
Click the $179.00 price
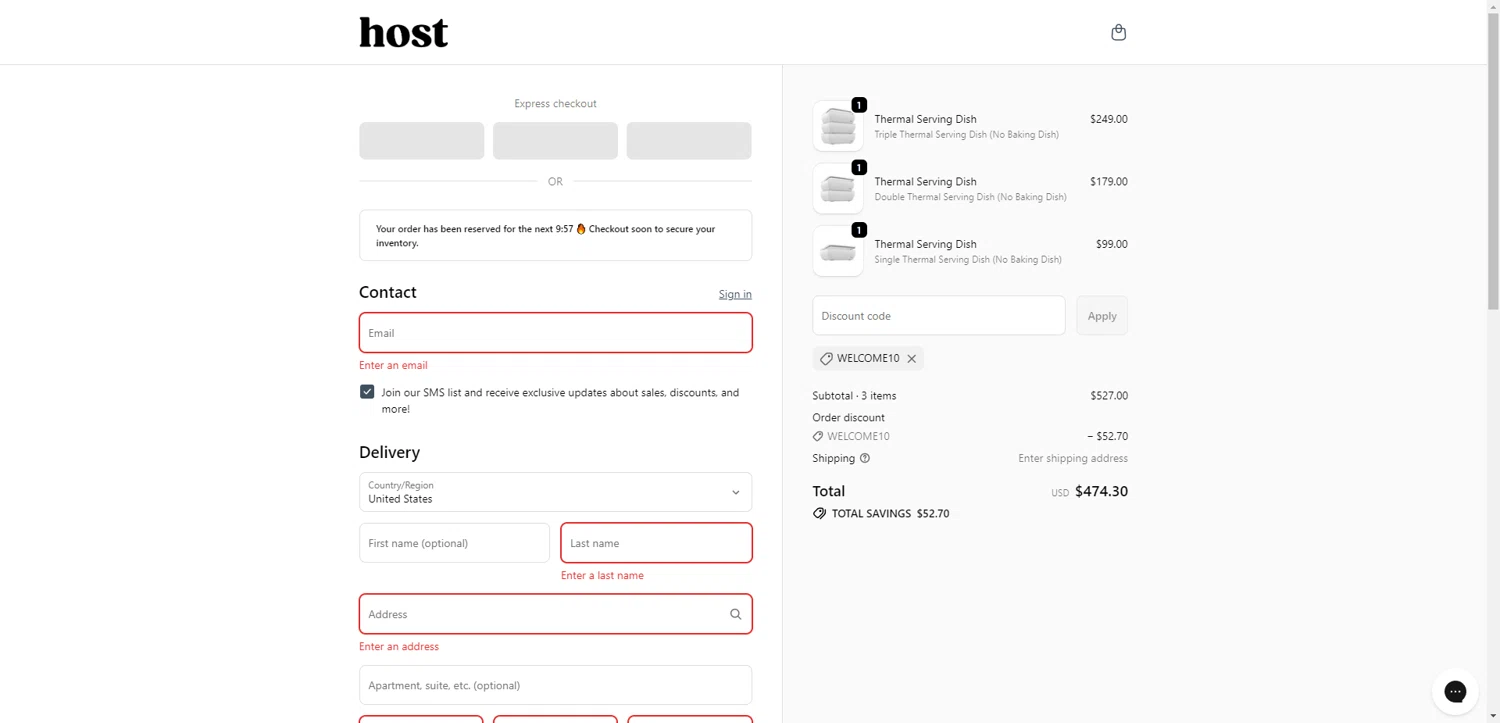tap(1108, 182)
